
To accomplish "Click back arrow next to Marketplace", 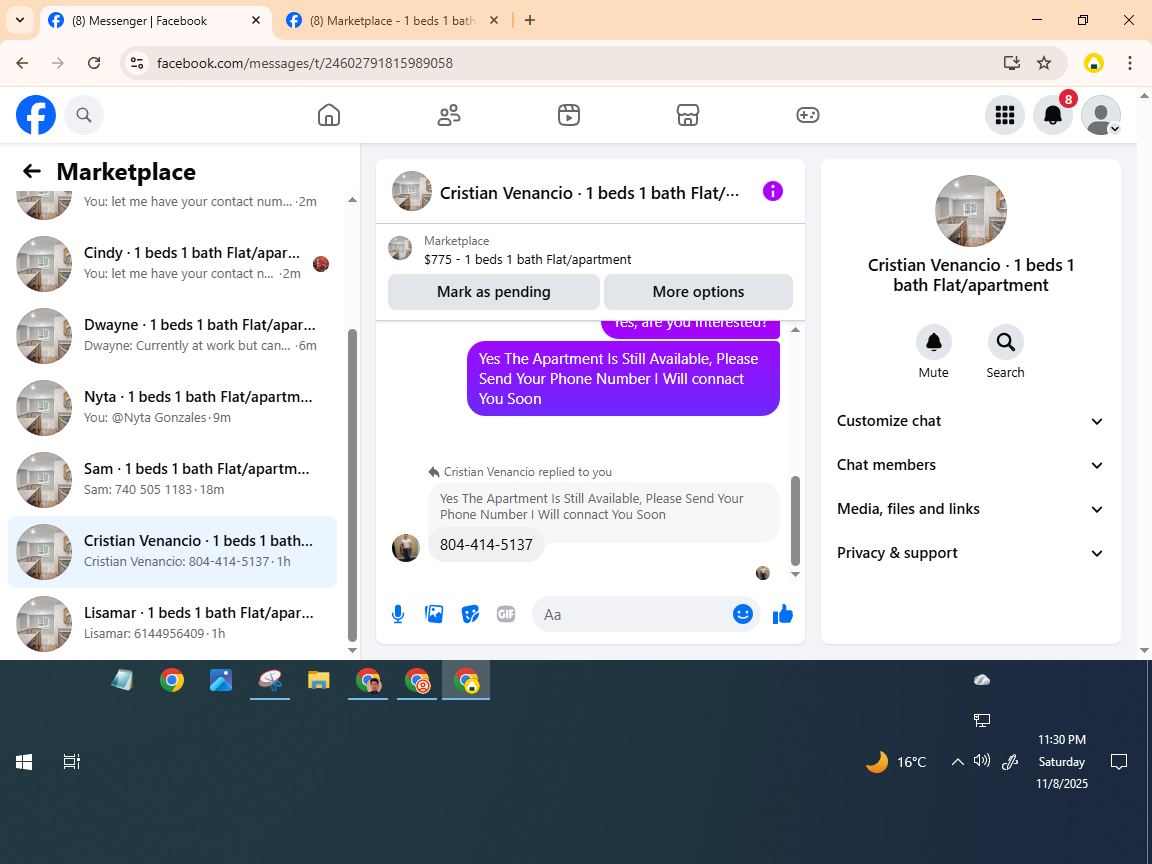I will 32,171.
